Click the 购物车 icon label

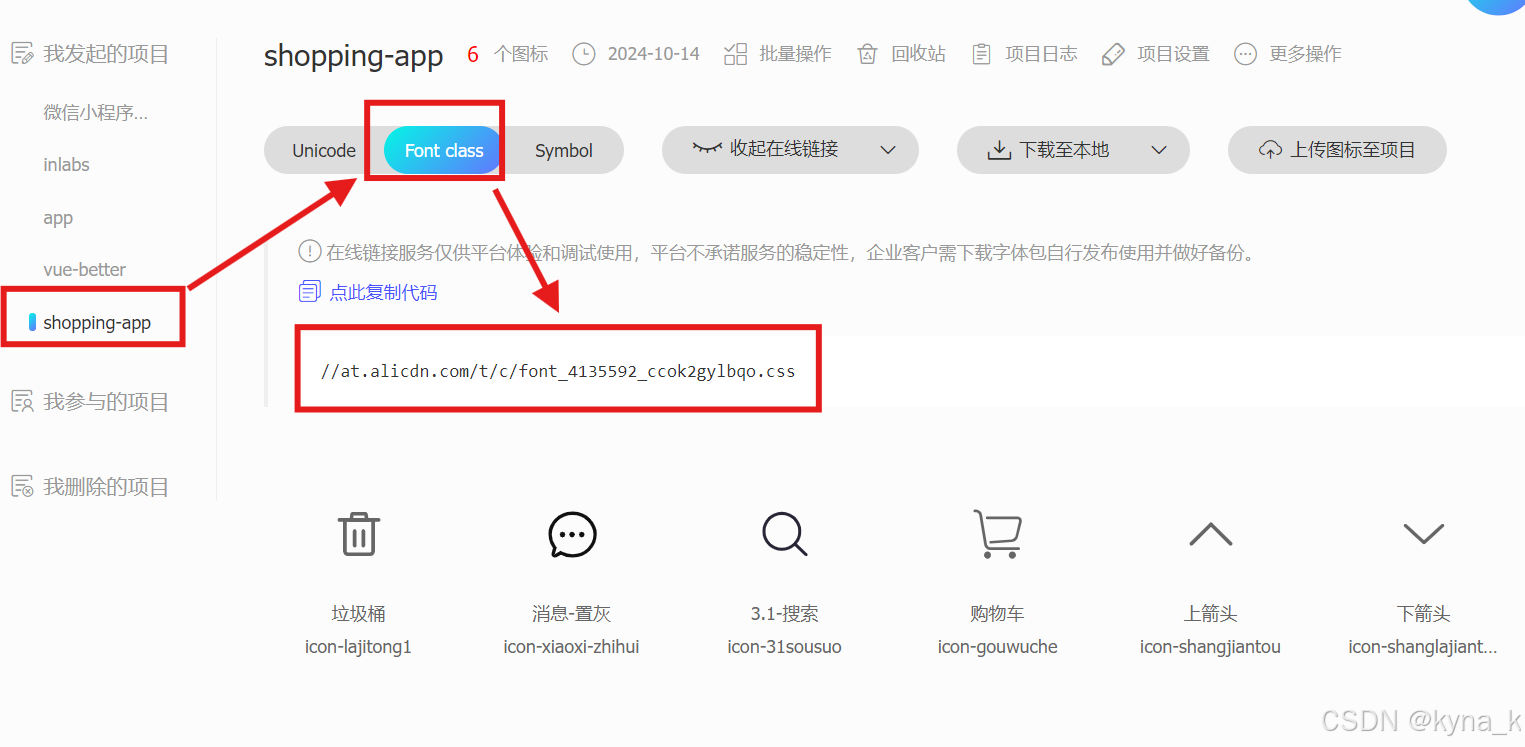[x=997, y=614]
